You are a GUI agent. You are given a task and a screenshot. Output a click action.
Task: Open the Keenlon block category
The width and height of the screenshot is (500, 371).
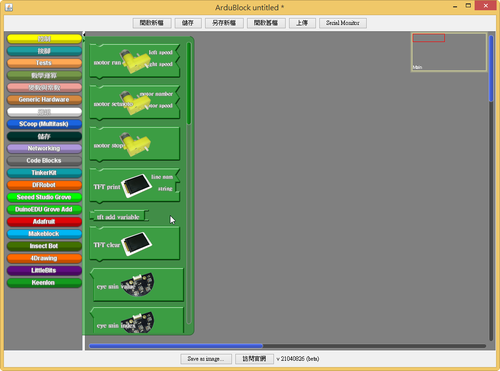(44, 283)
